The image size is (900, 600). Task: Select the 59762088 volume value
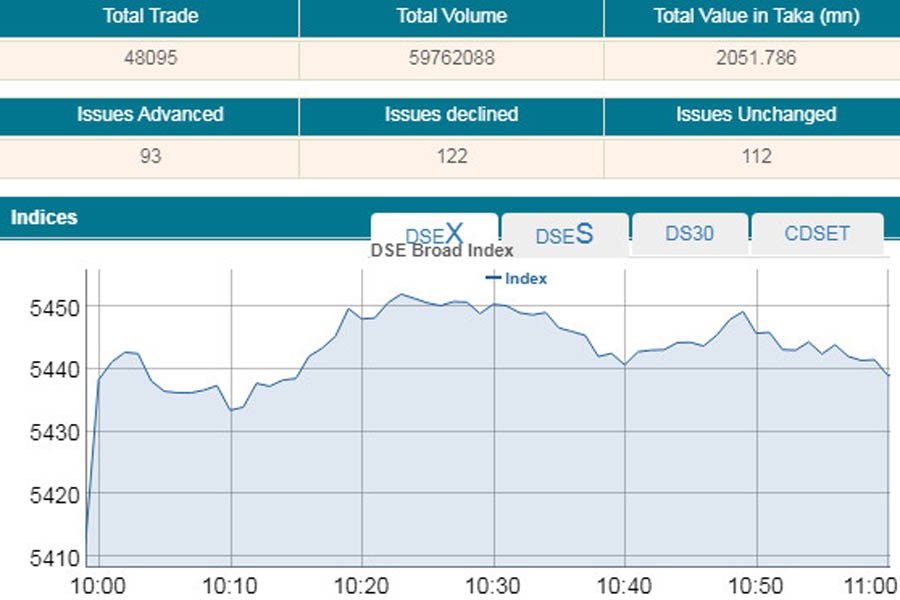(451, 58)
